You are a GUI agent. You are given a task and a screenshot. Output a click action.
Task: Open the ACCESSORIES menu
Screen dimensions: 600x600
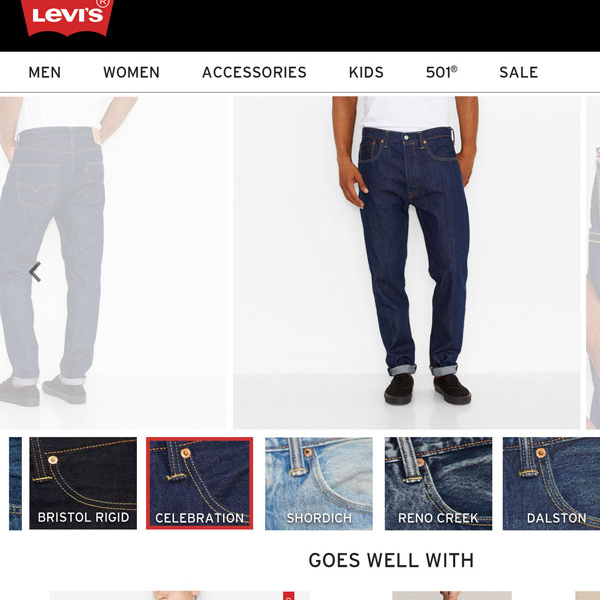pyautogui.click(x=254, y=72)
